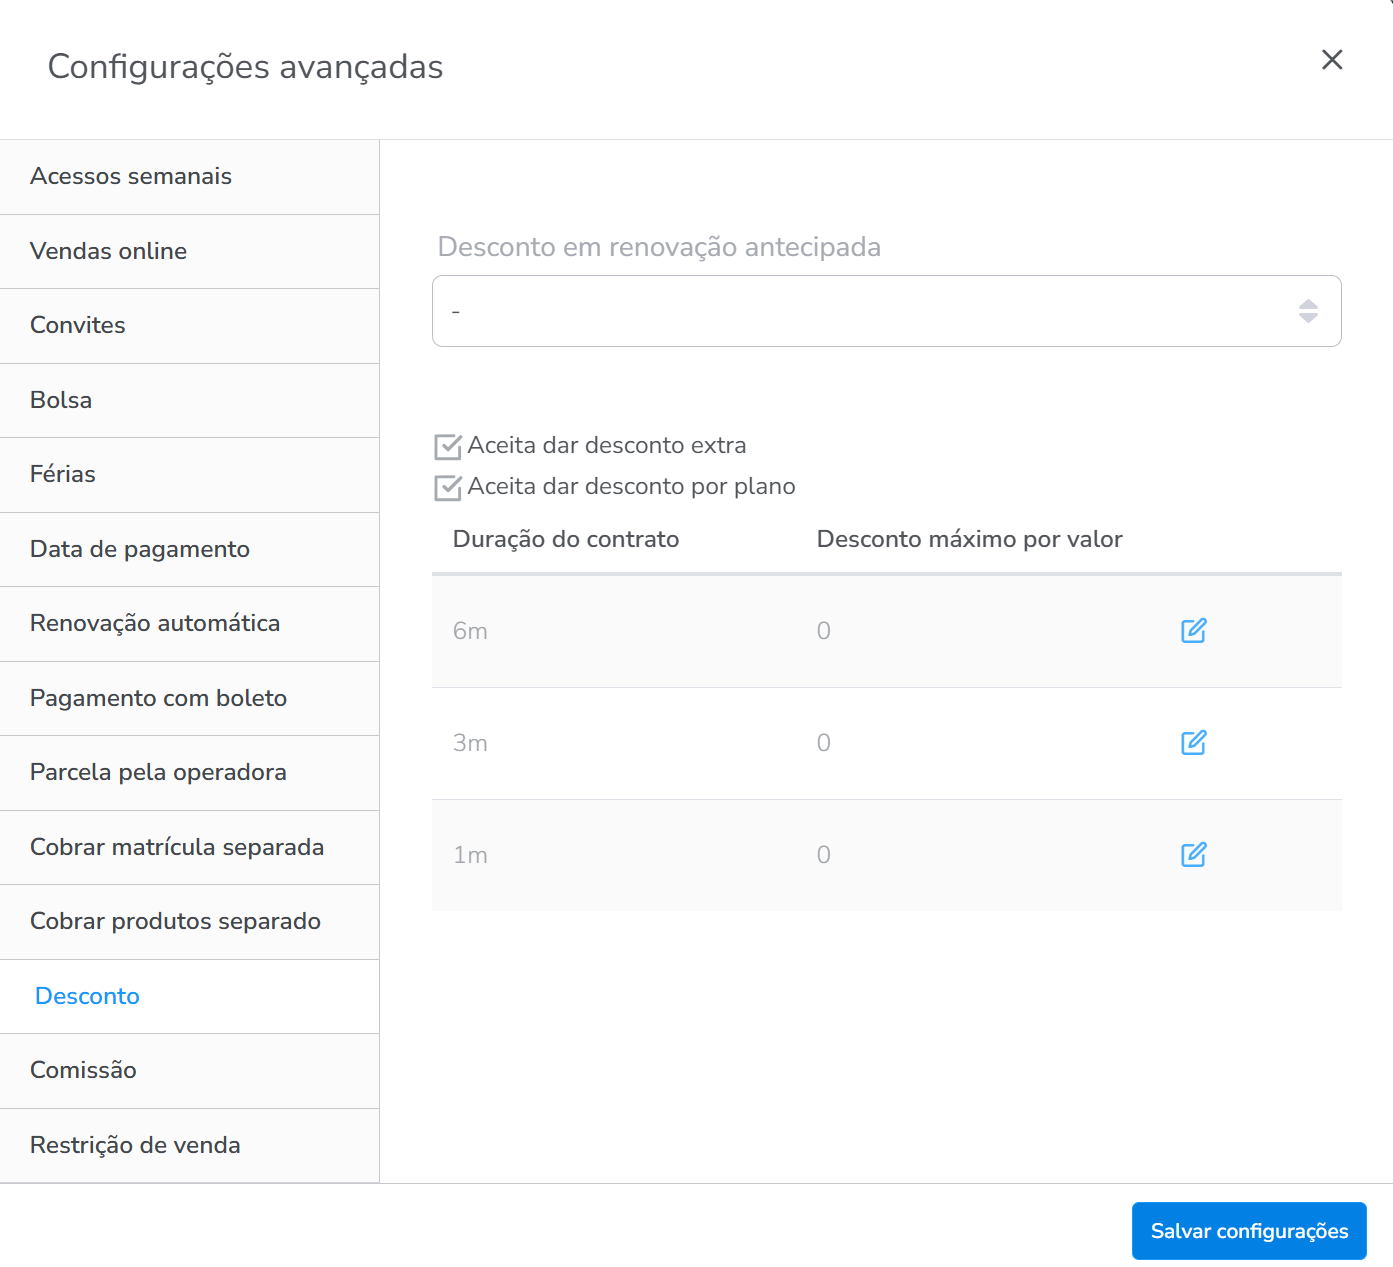Go to the Bolsa settings
This screenshot has height=1267, width=1393.
pos(61,400)
